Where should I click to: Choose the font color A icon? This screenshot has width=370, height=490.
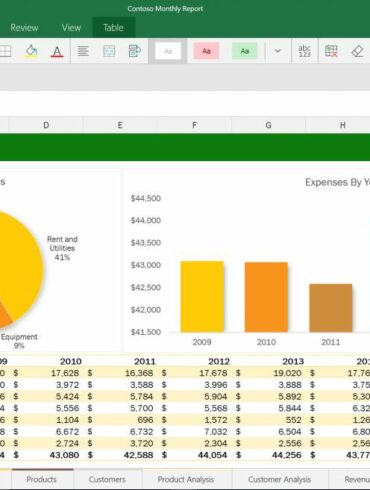(57, 52)
